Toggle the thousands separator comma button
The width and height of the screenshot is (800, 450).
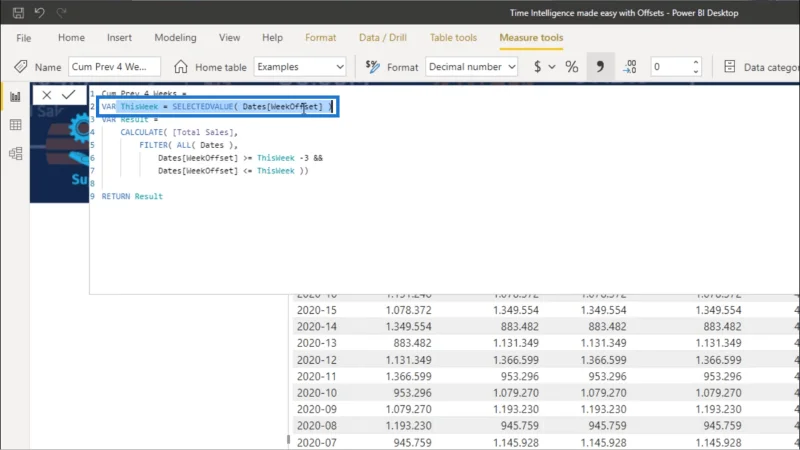pyautogui.click(x=600, y=66)
